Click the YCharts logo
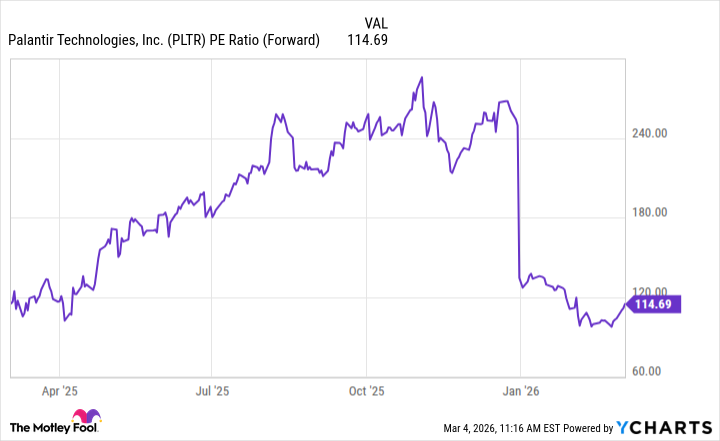This screenshot has height=441, width=720. click(665, 428)
